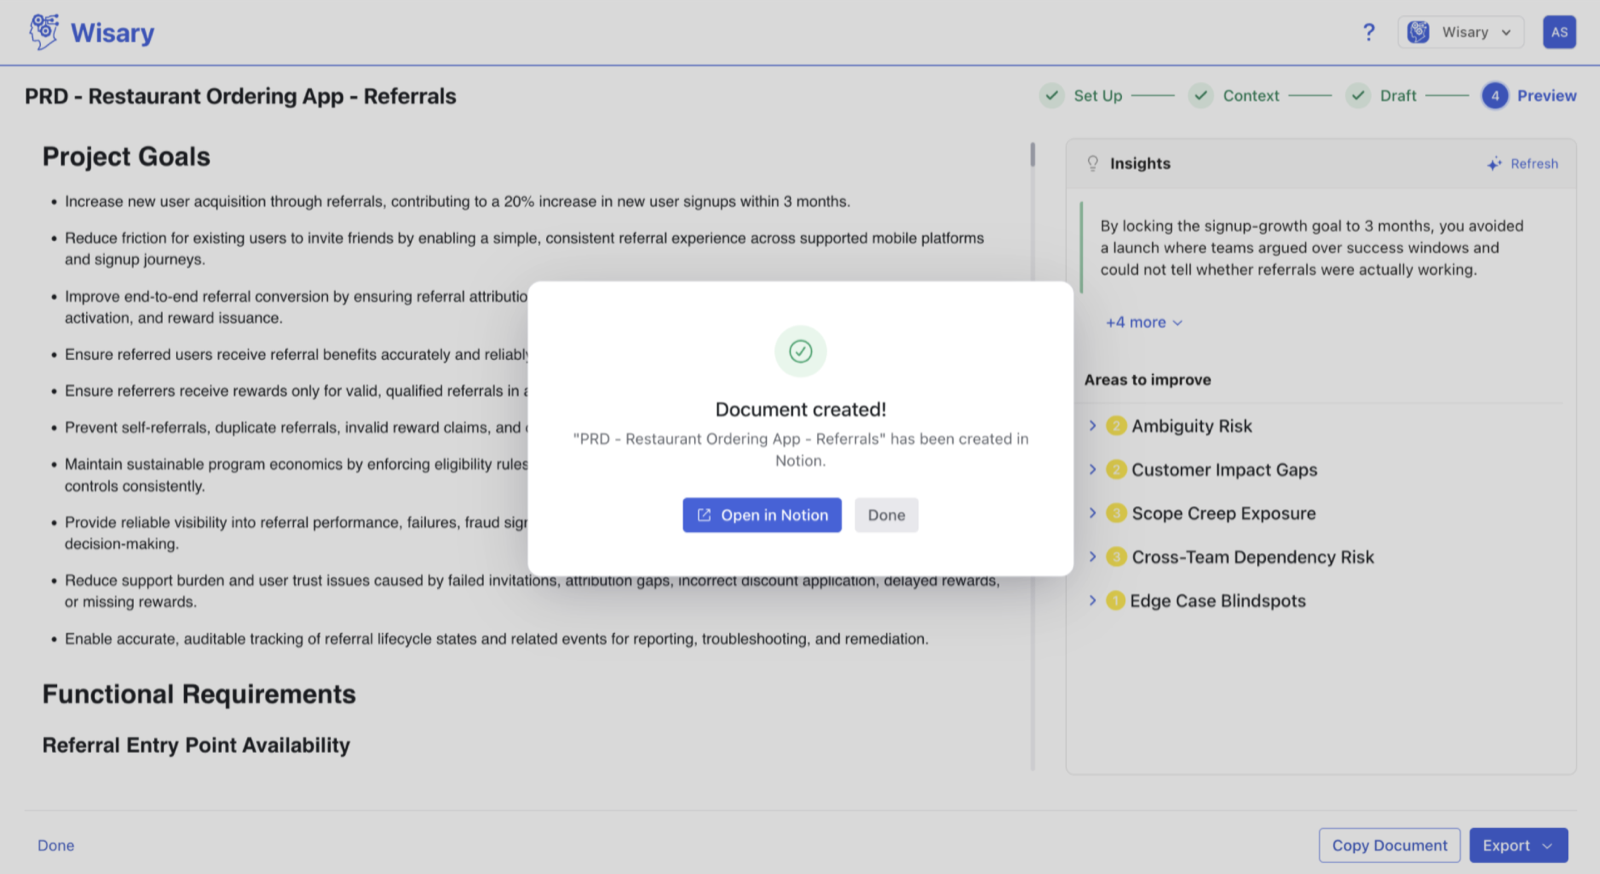Click the Copy Document button
Screen dimensions: 1600x874
(x=1389, y=845)
